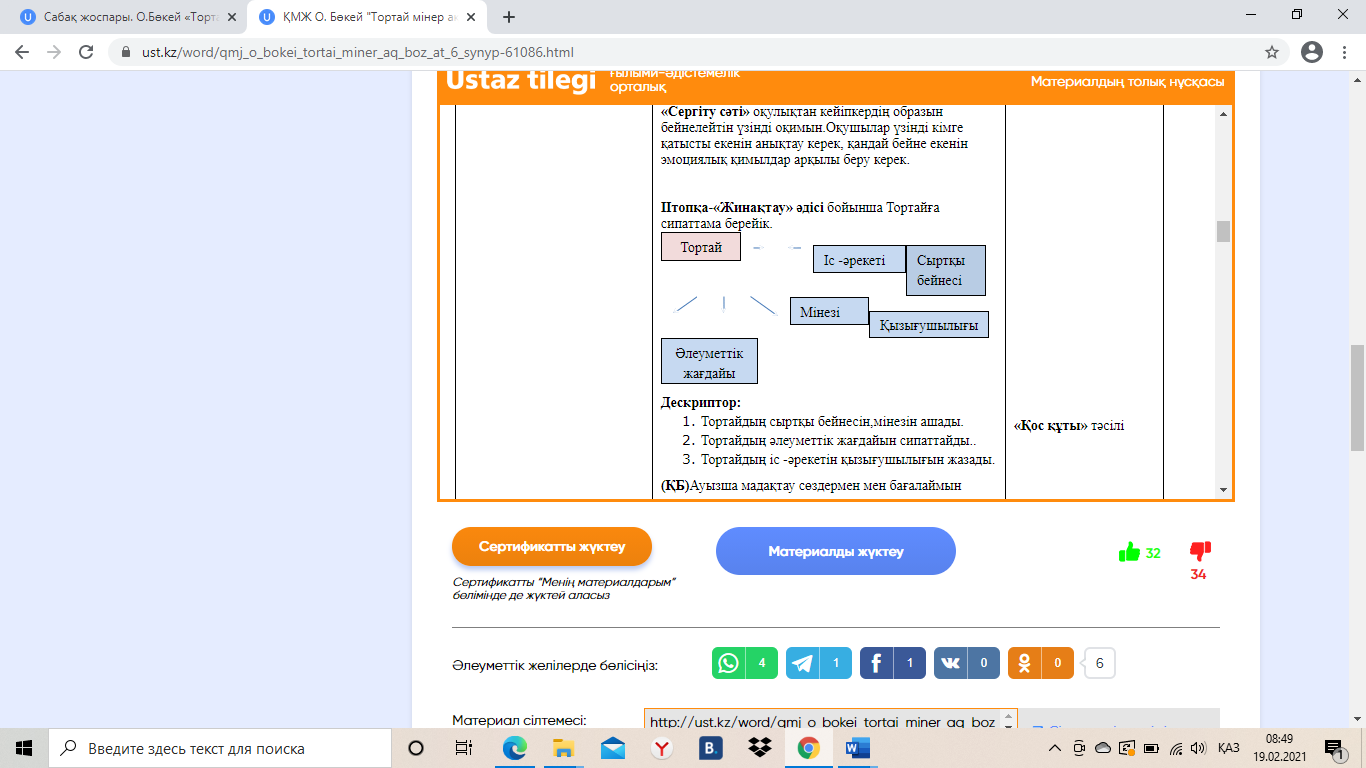
Task: Click the total share count "6"
Action: click(1099, 663)
